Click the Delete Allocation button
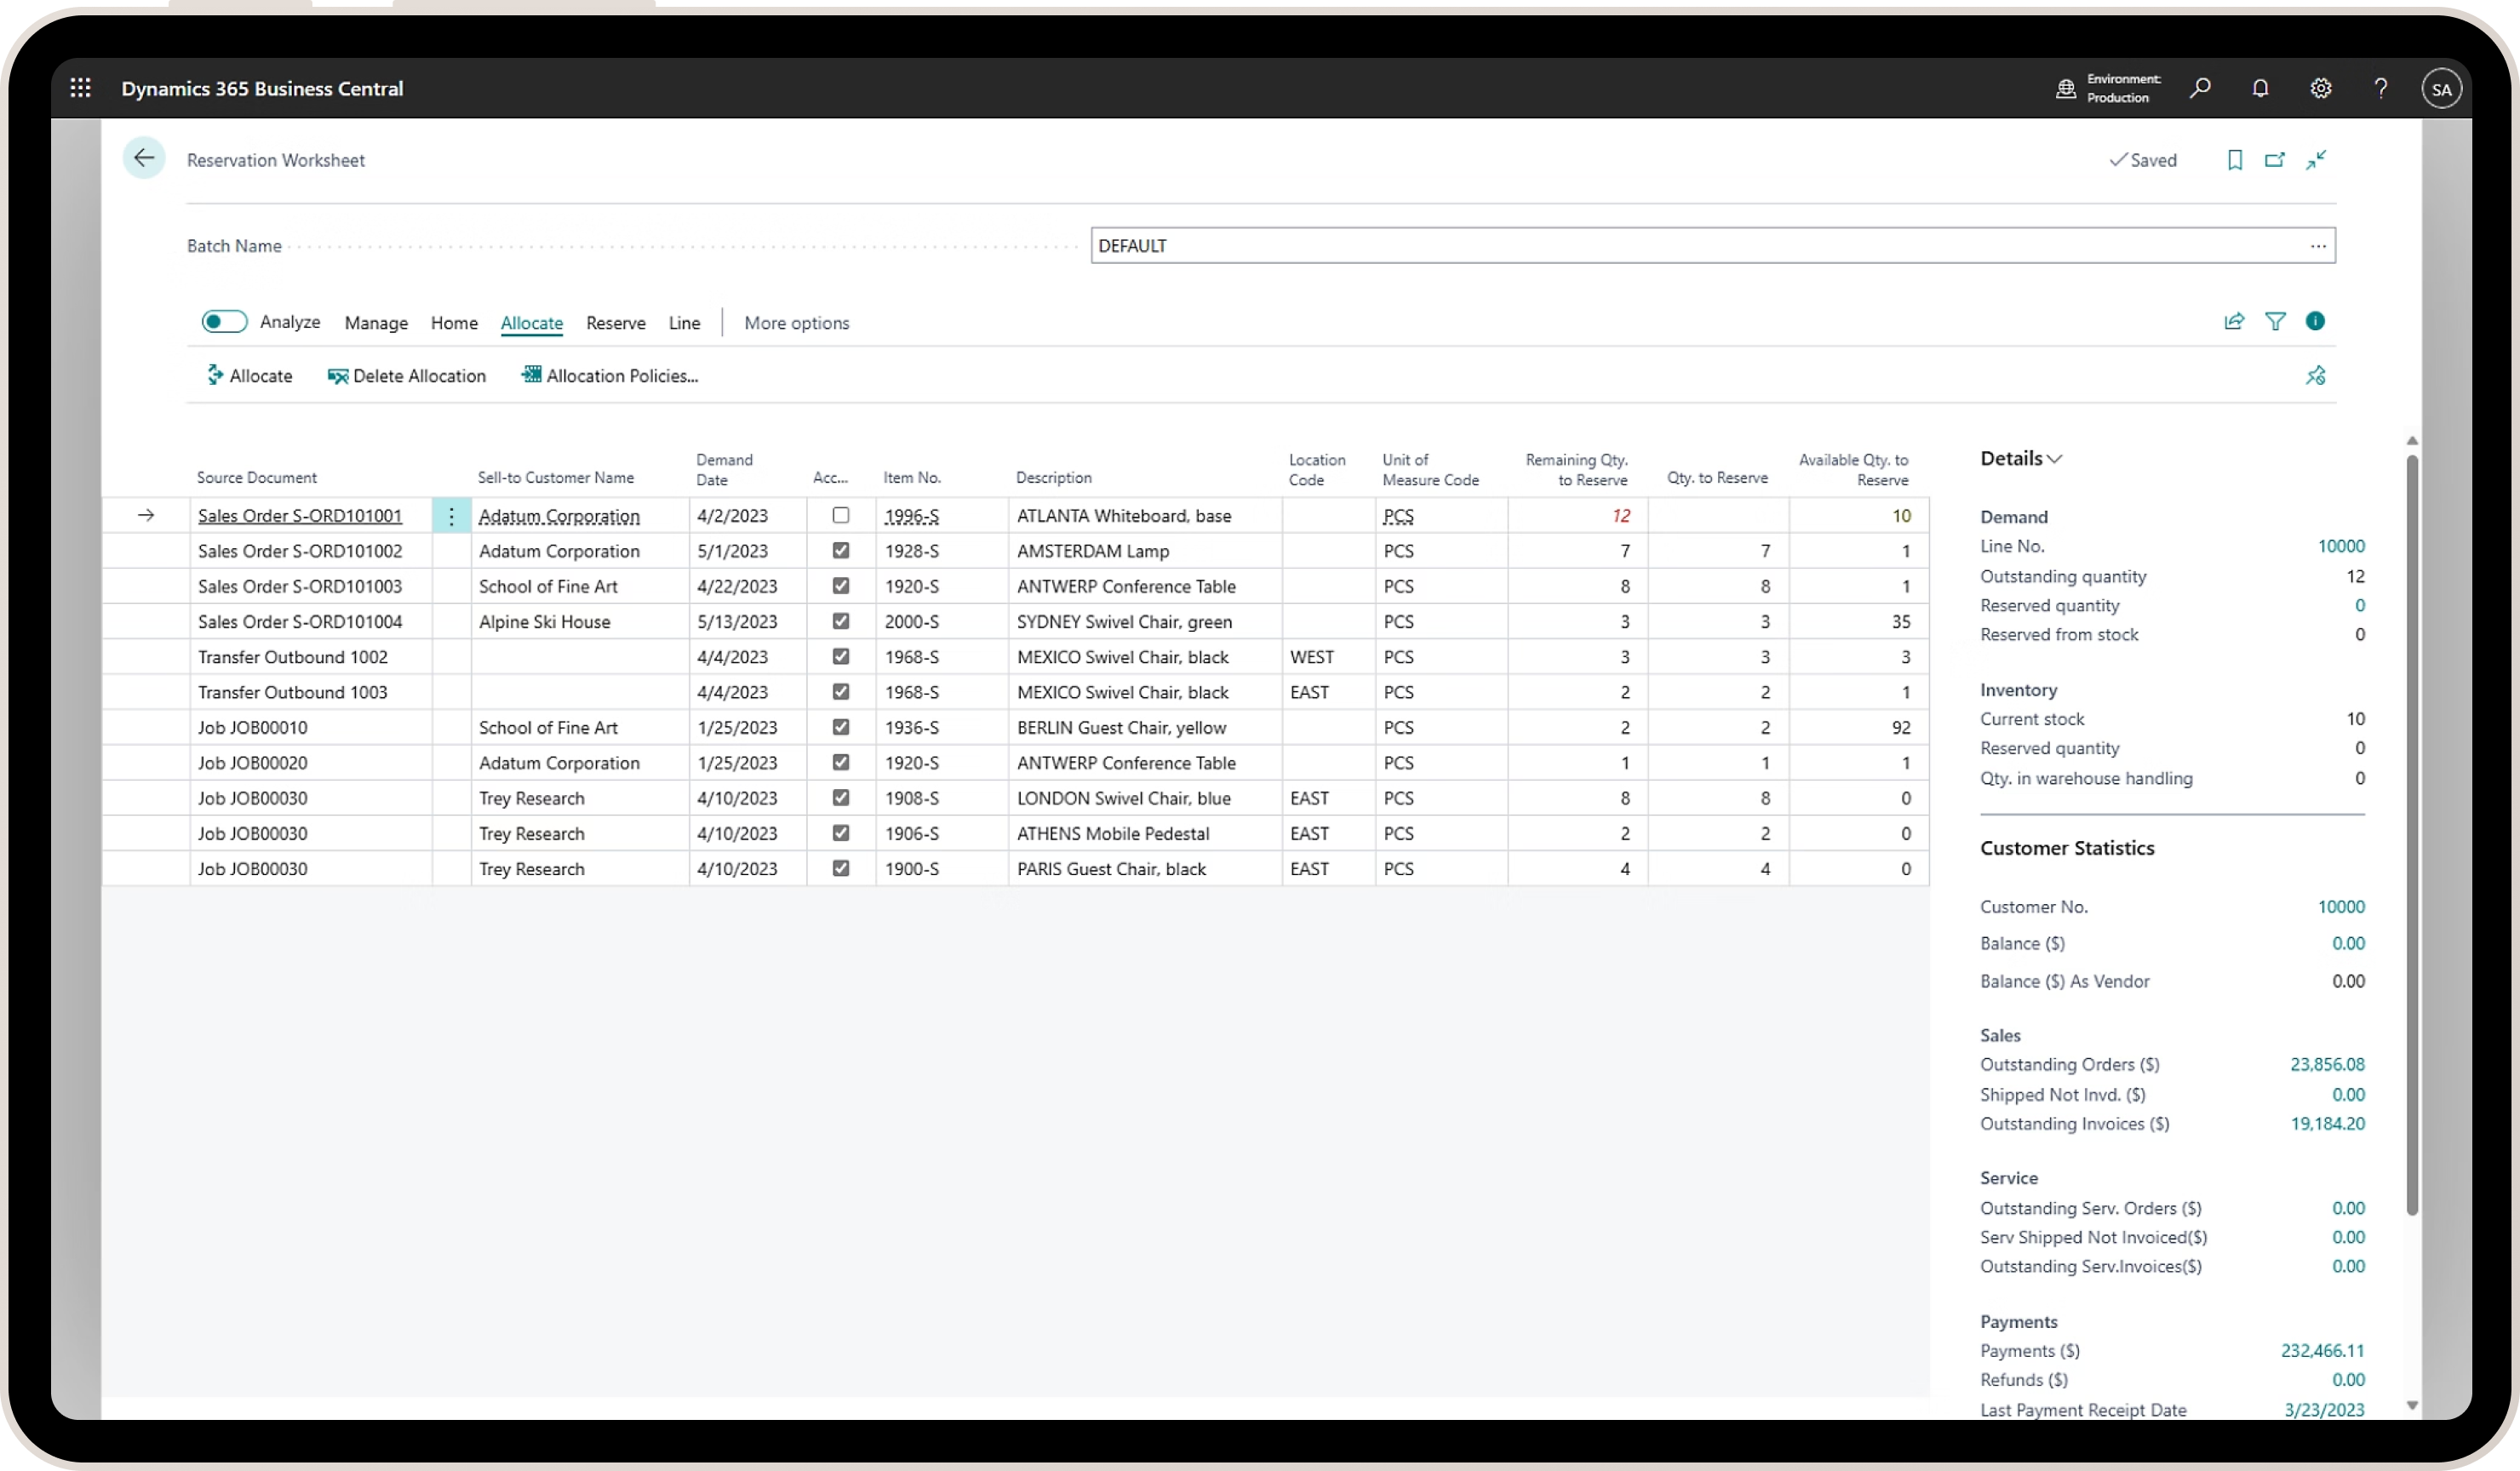This screenshot has height=1471, width=2520. point(407,376)
